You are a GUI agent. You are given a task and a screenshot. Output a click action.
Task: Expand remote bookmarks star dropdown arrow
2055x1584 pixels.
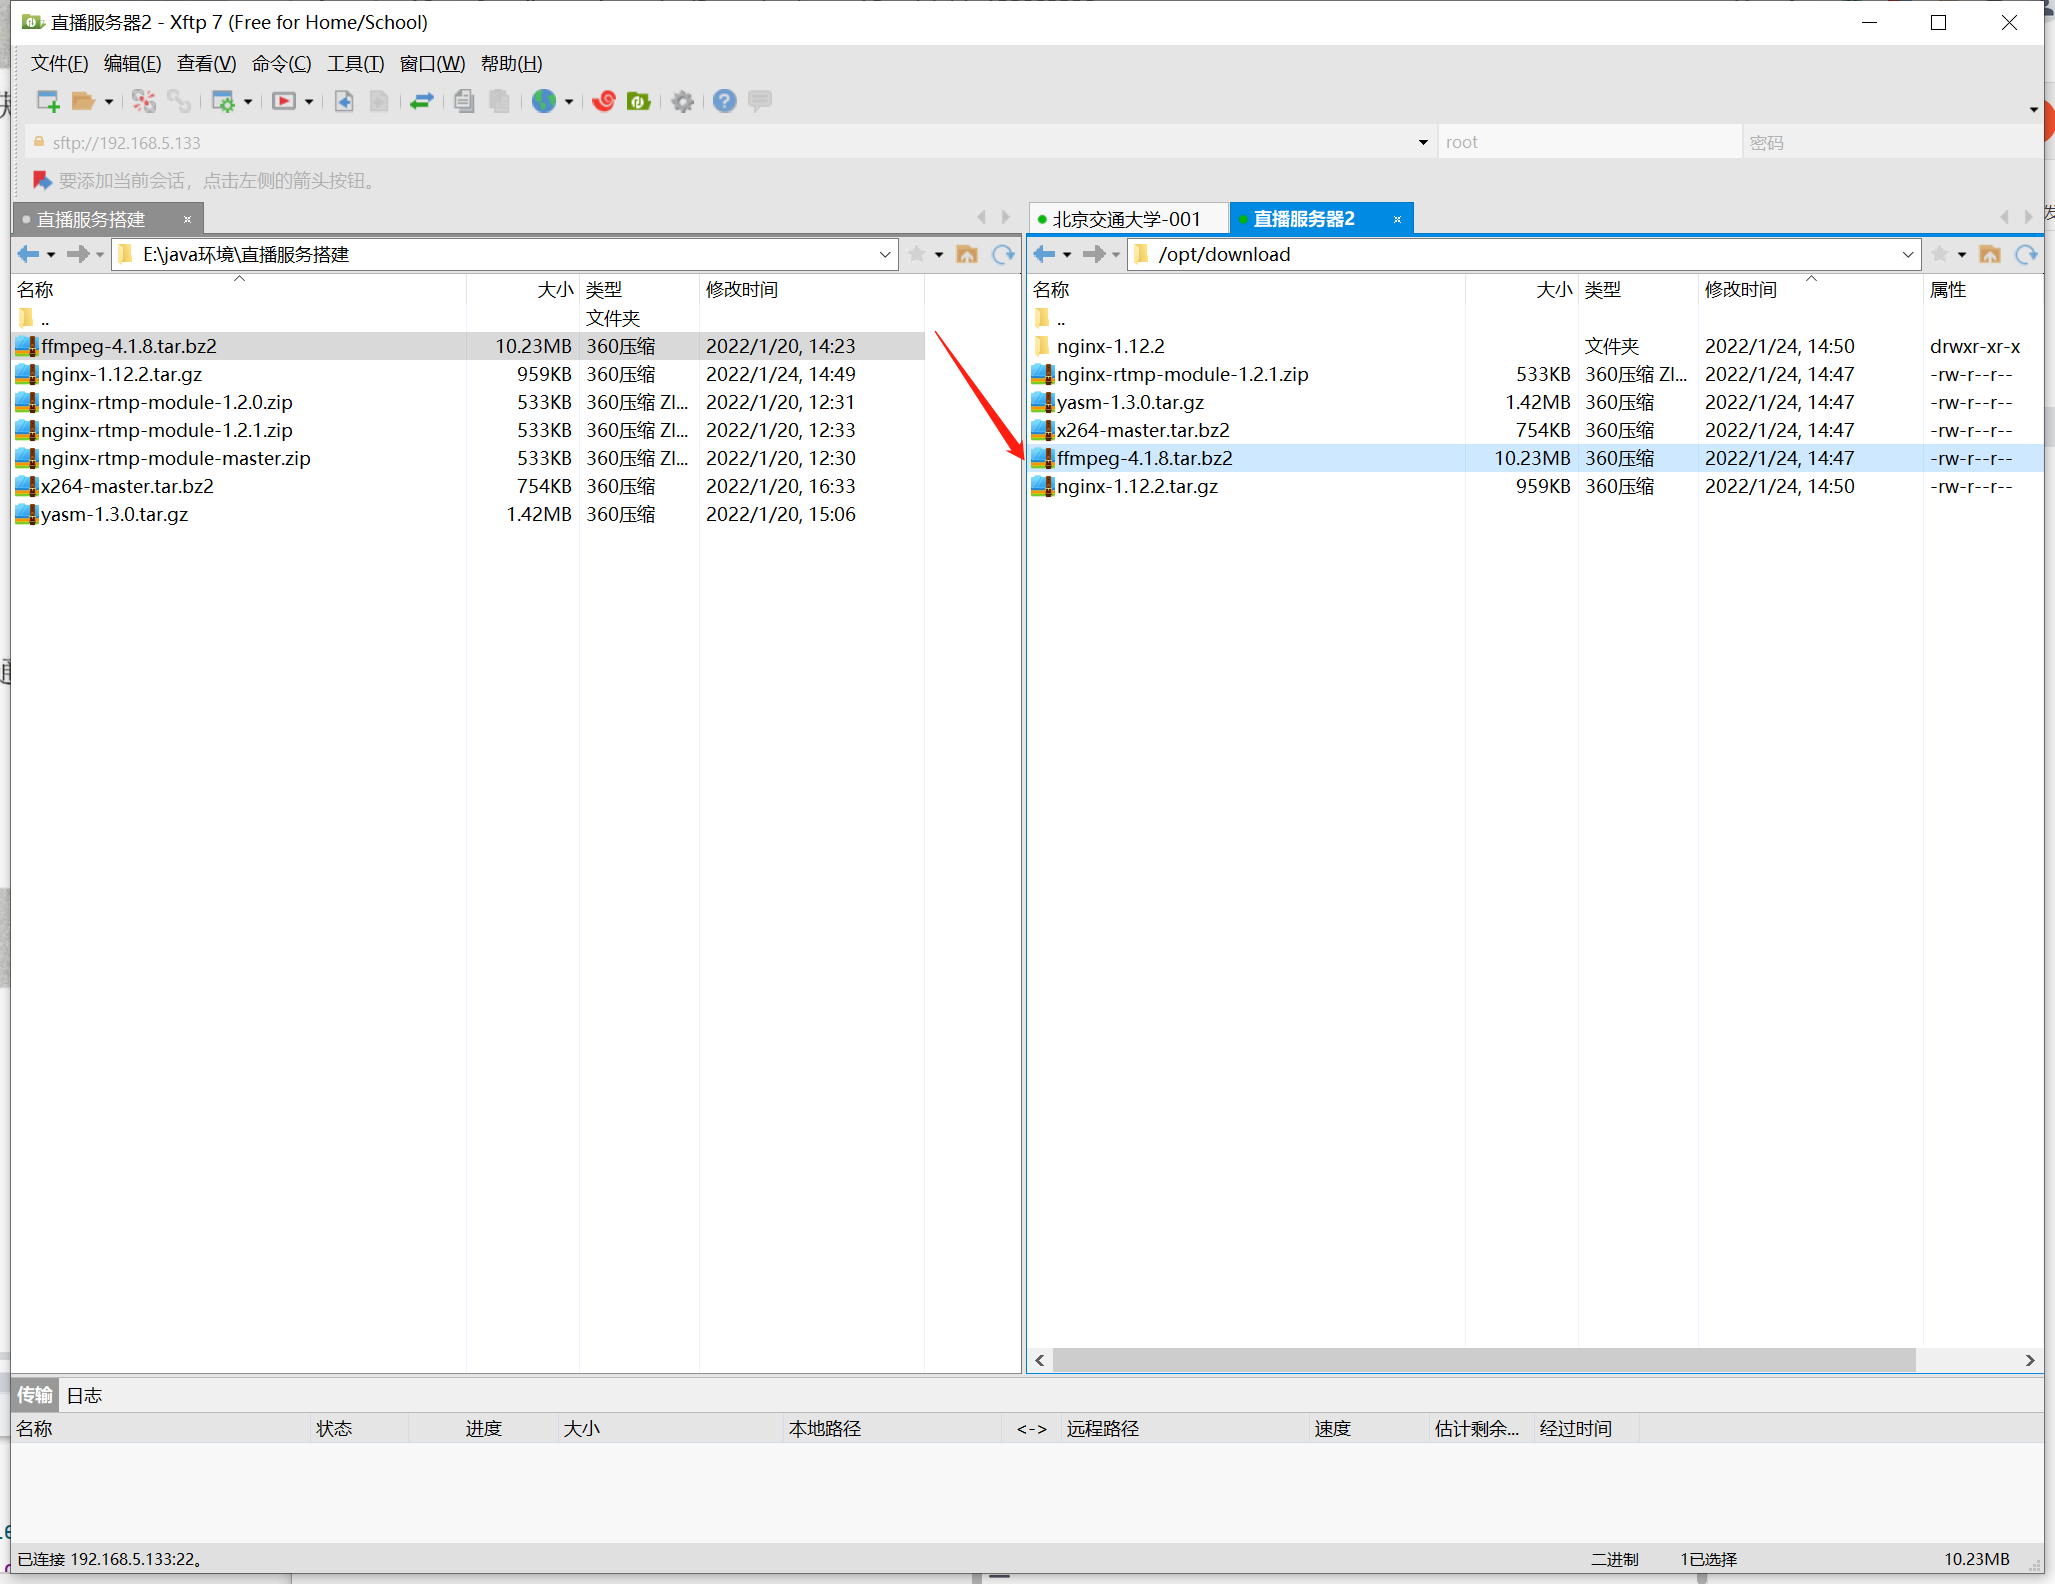click(1962, 255)
